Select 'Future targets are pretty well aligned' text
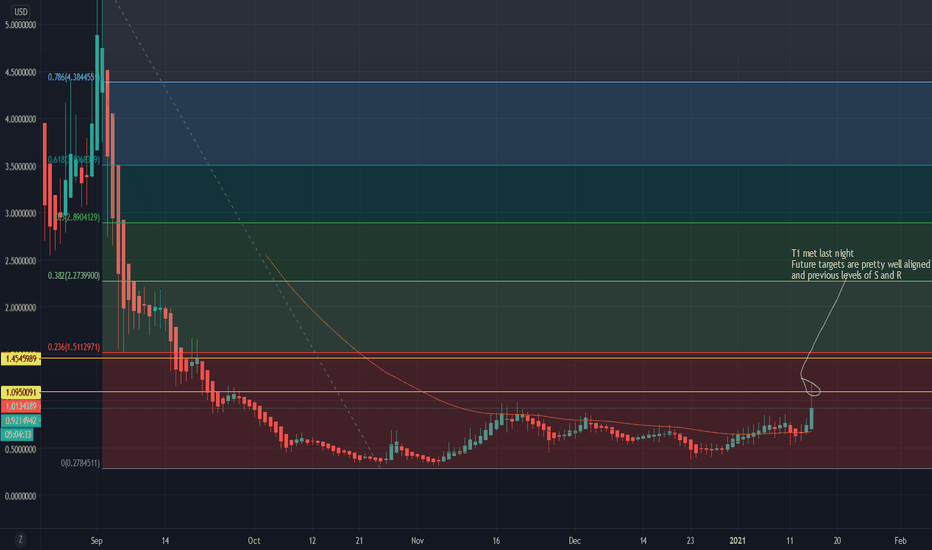This screenshot has width=932, height=550. tap(860, 264)
